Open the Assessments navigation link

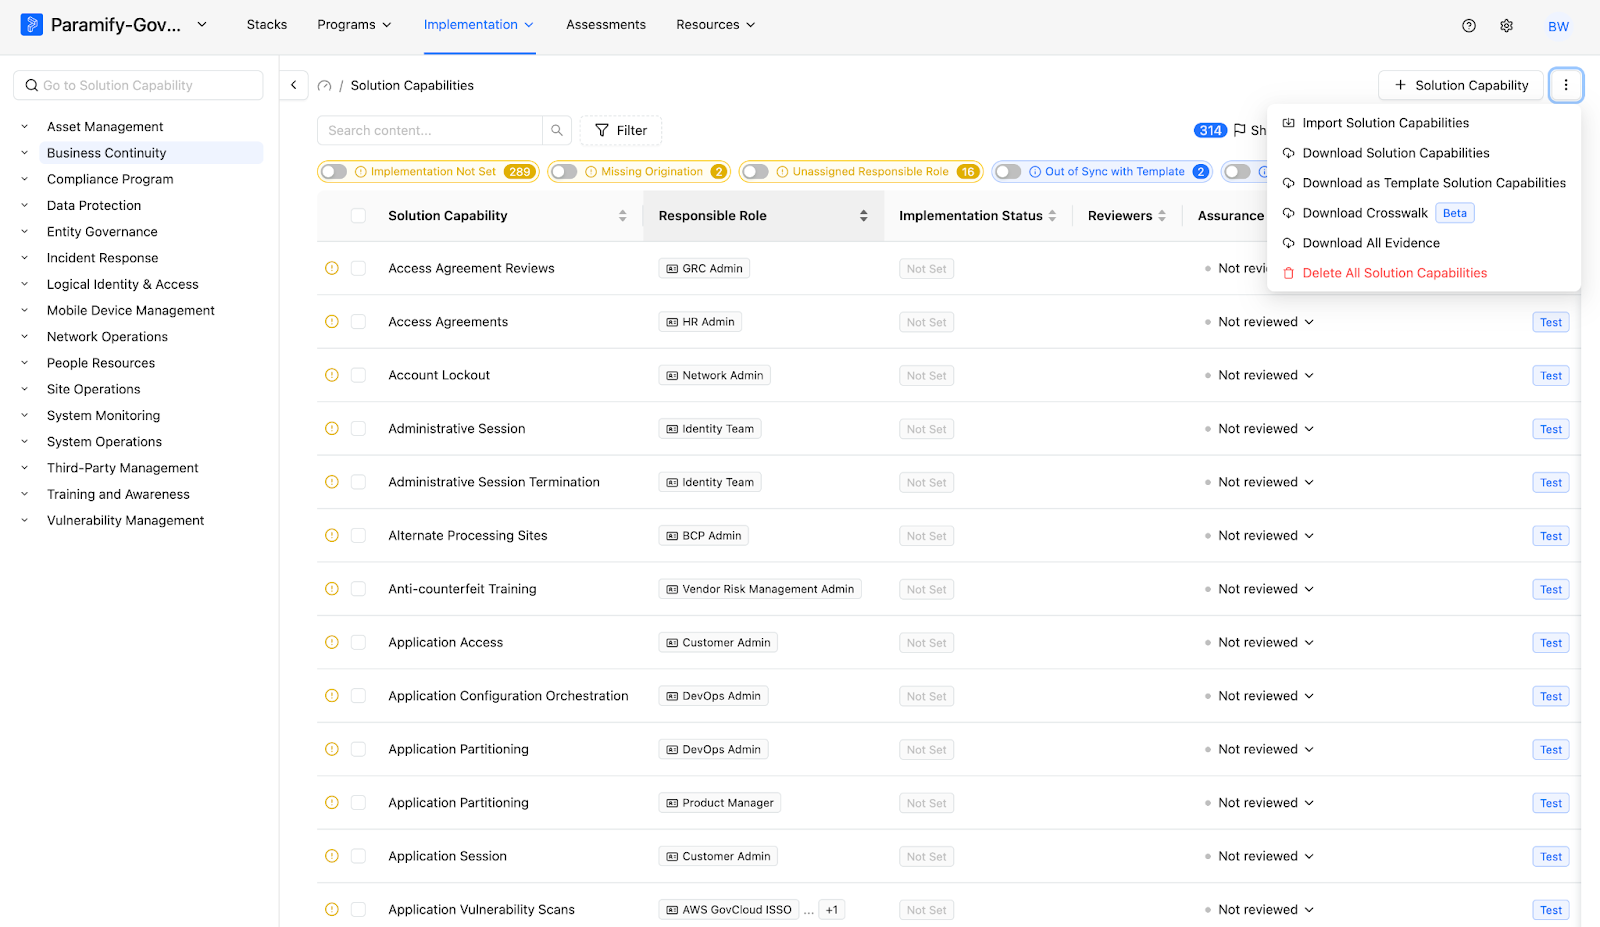pyautogui.click(x=606, y=24)
